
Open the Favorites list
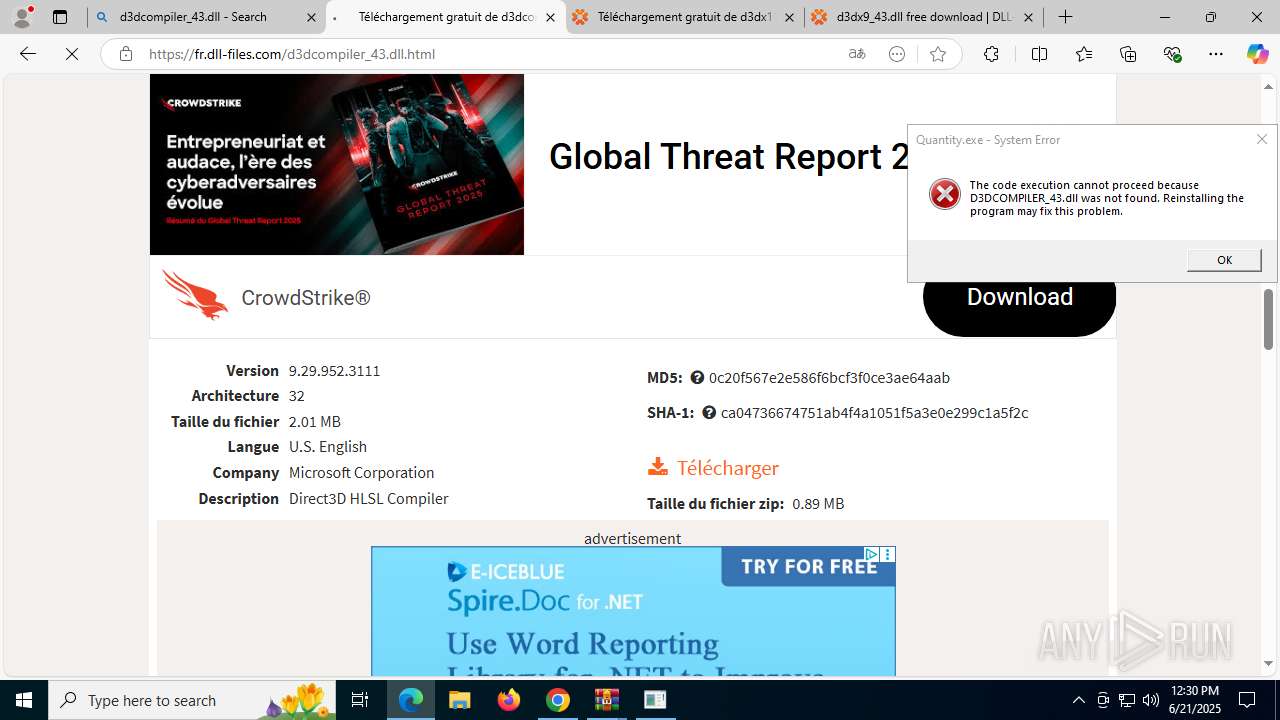[x=1084, y=54]
